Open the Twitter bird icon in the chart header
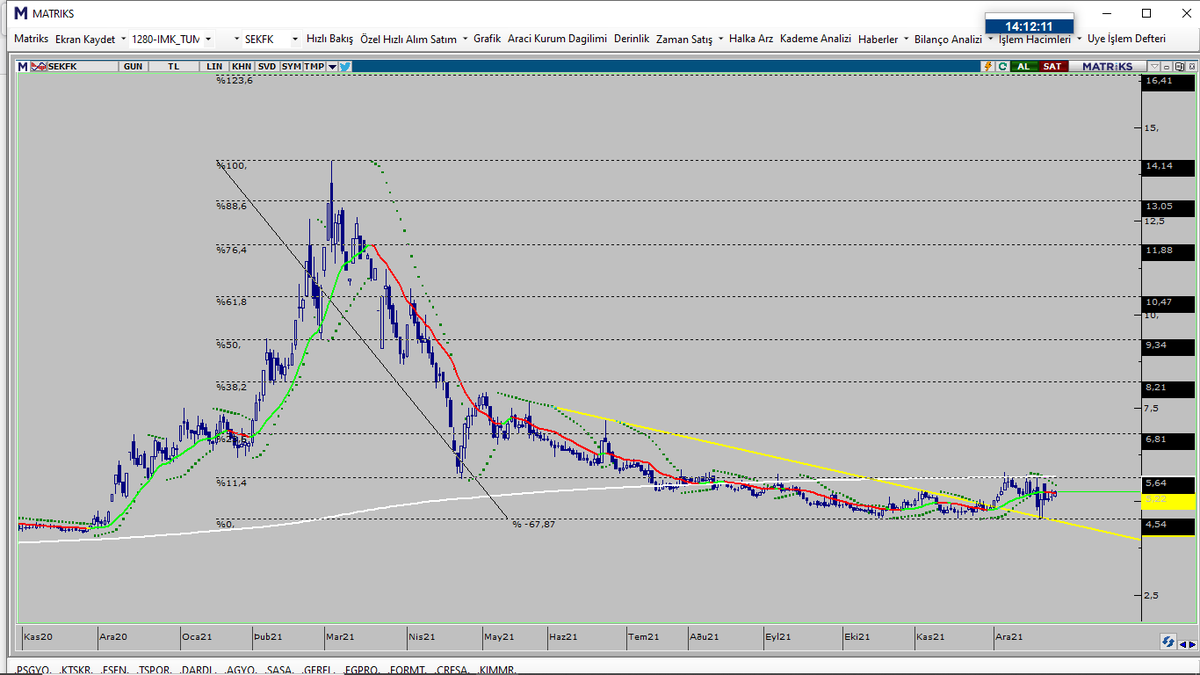1200x675 pixels. [345, 66]
